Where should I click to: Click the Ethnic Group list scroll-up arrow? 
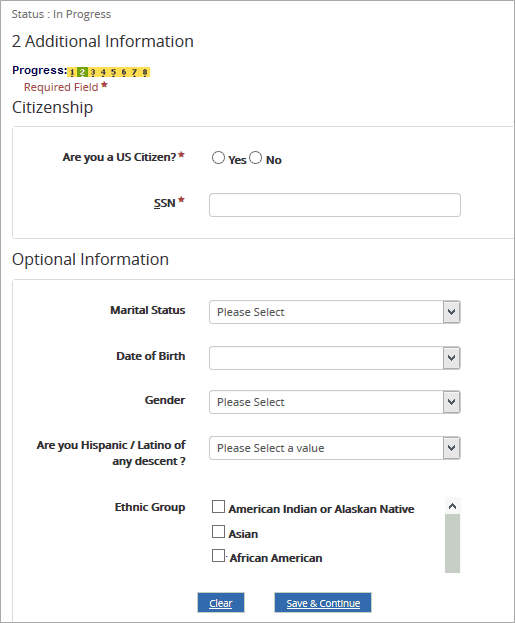[452, 506]
